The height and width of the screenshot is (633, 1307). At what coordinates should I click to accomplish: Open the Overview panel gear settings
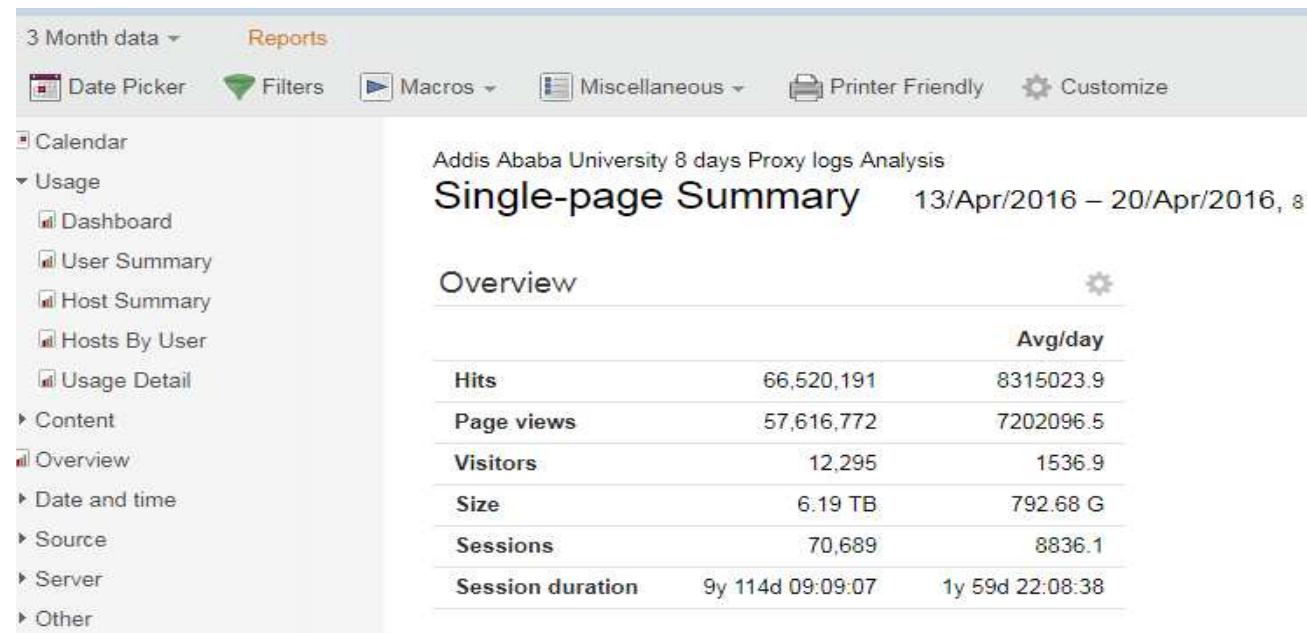click(x=1101, y=286)
